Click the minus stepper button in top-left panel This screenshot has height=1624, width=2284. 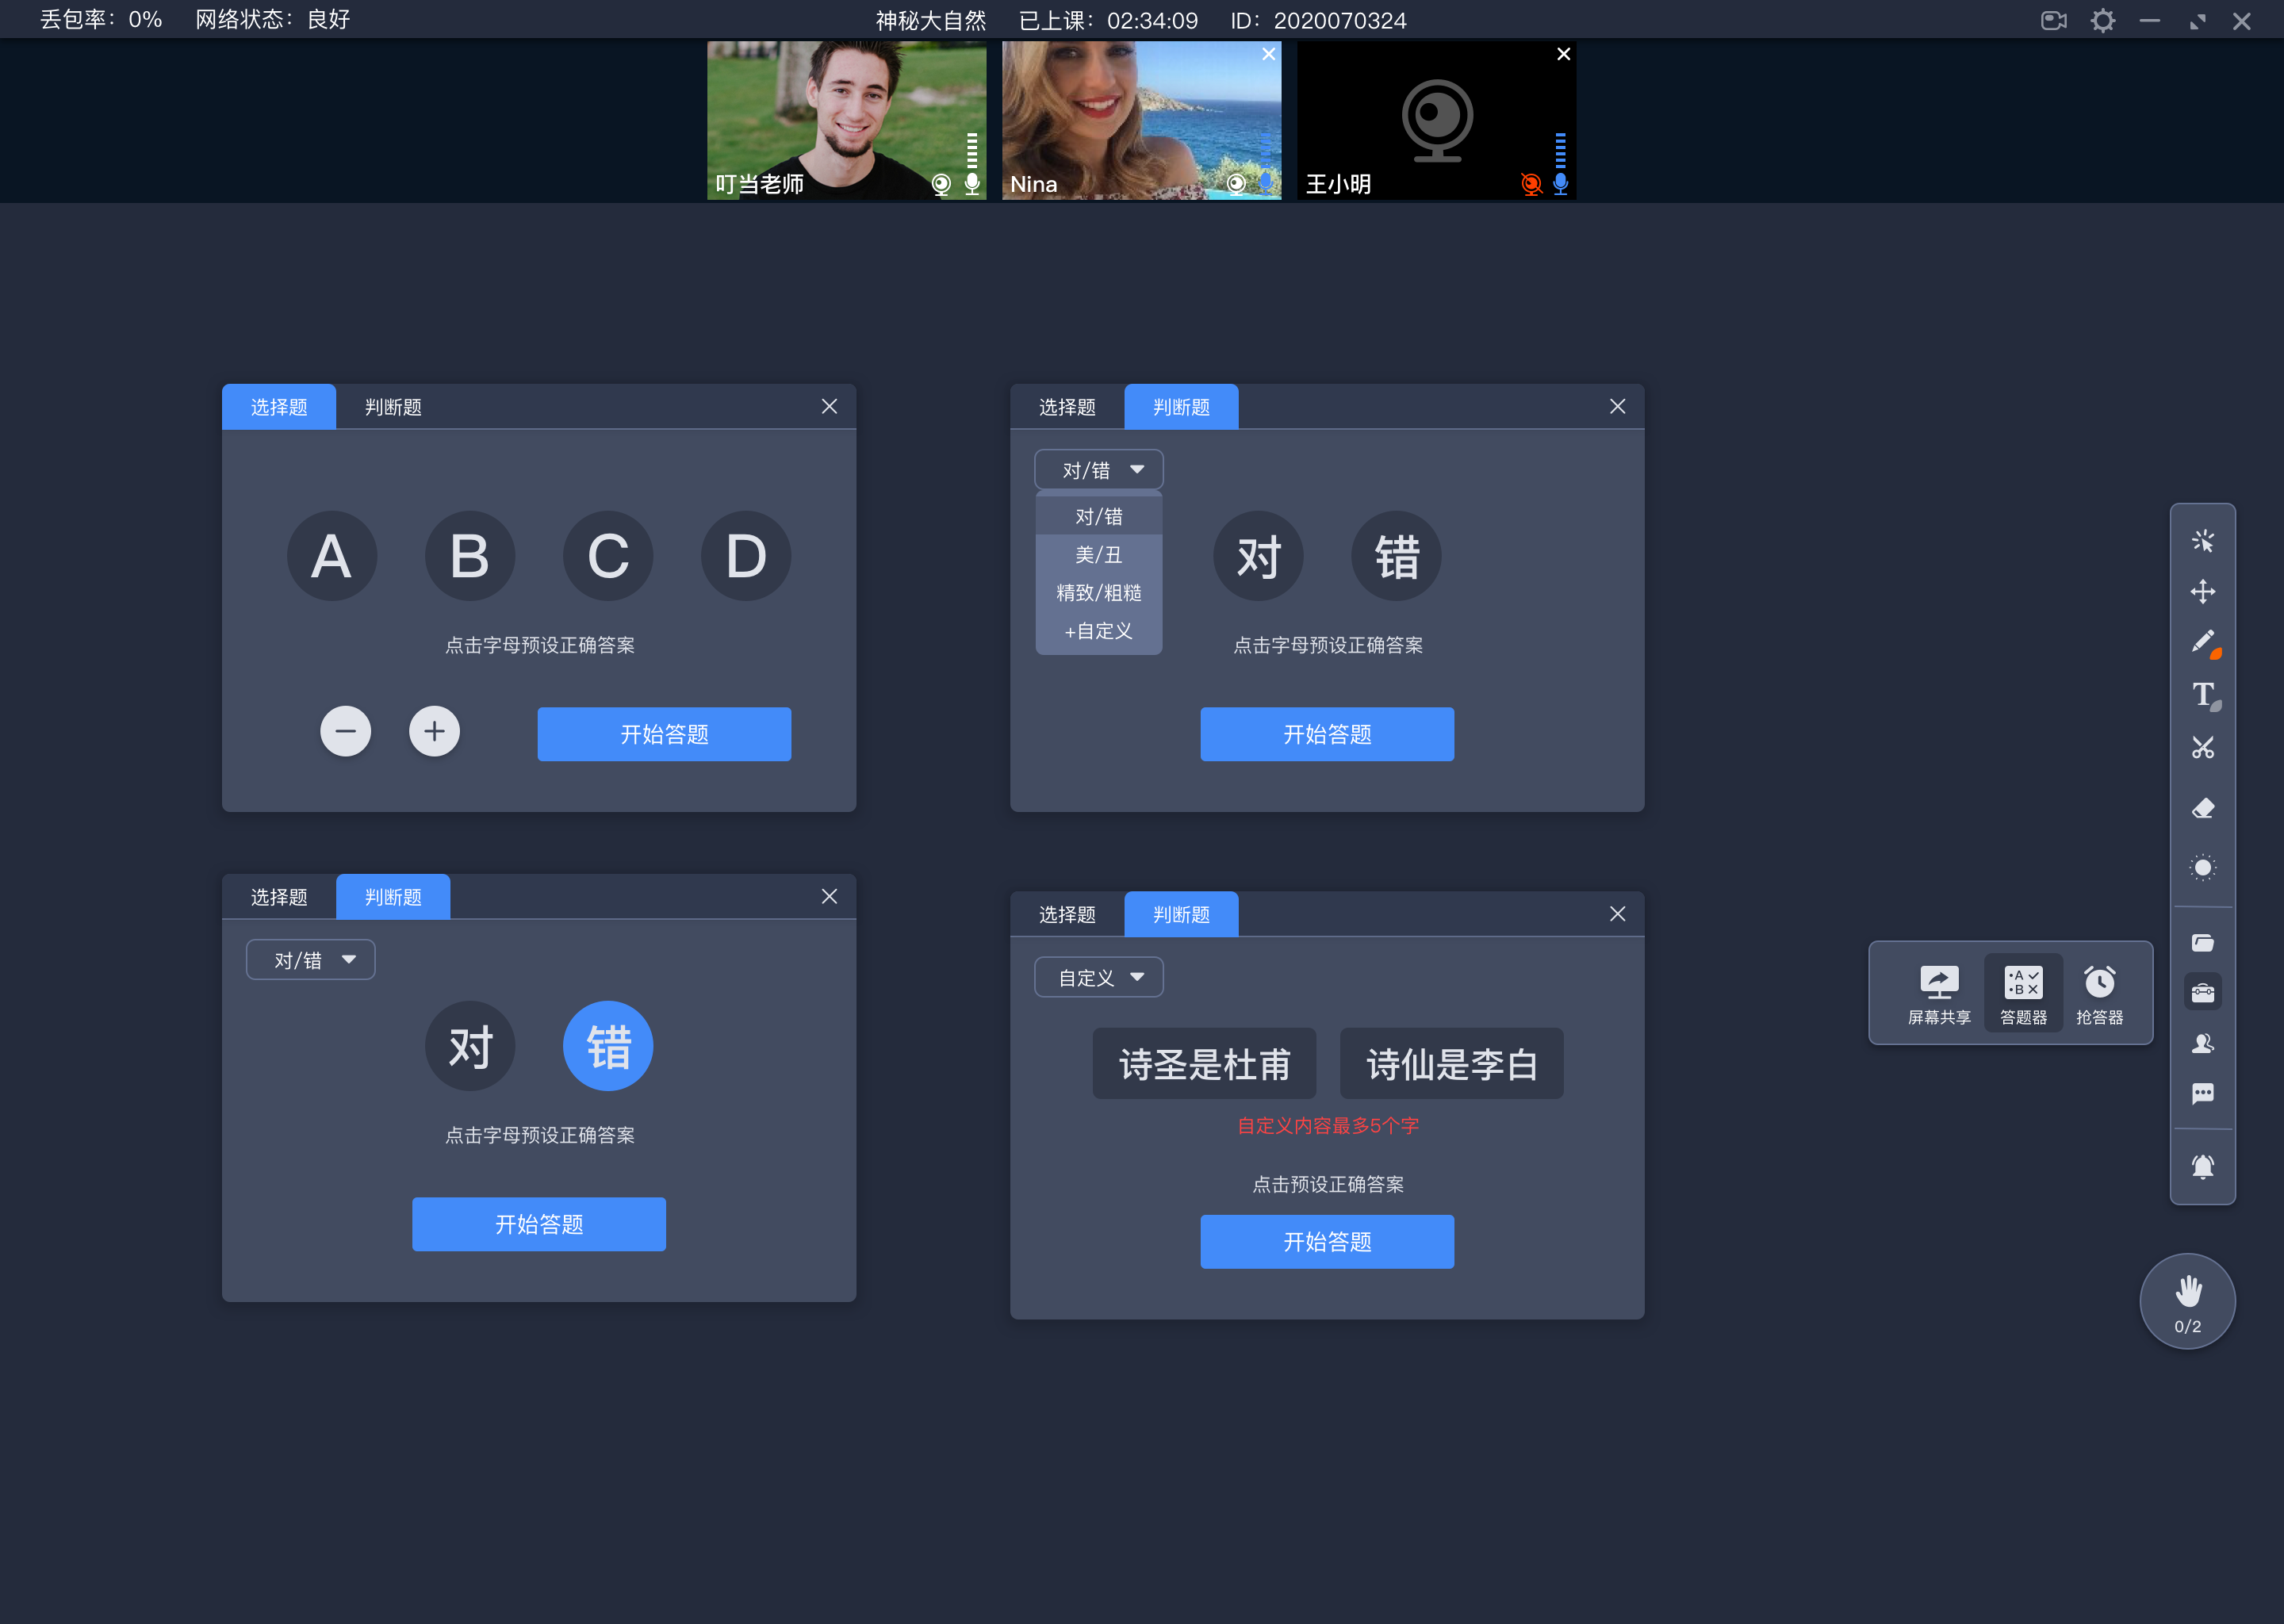point(344,731)
